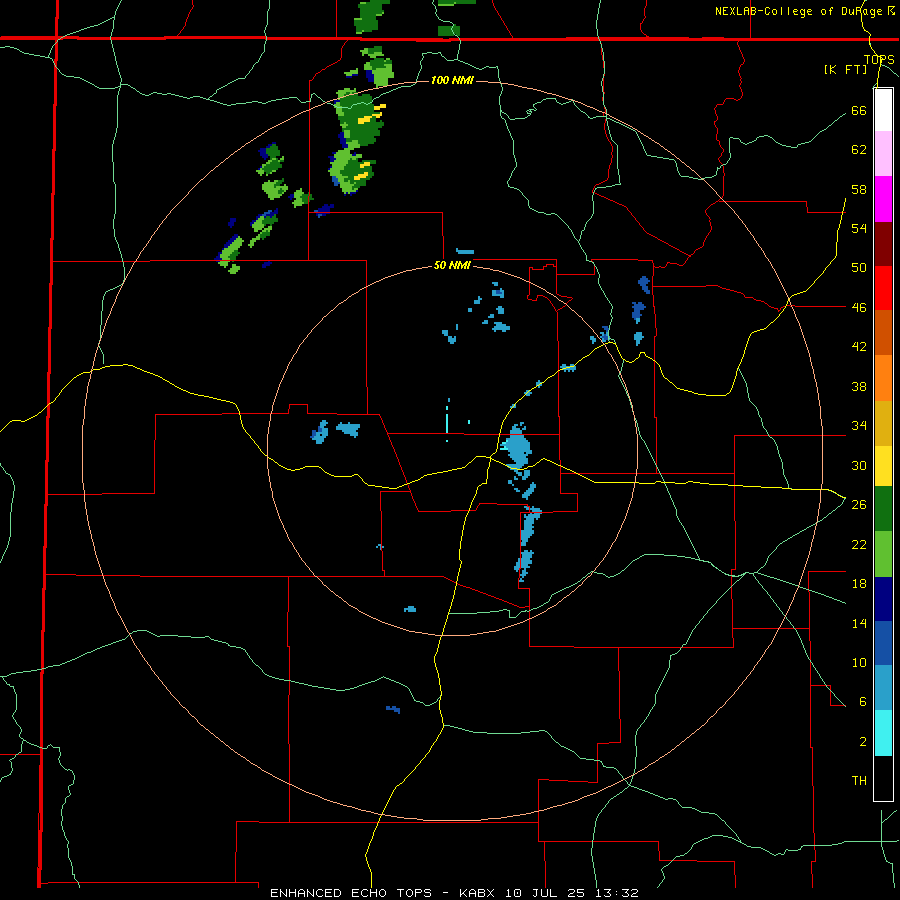
Task: Pick the dark green legend color swatch
Action: click(883, 509)
